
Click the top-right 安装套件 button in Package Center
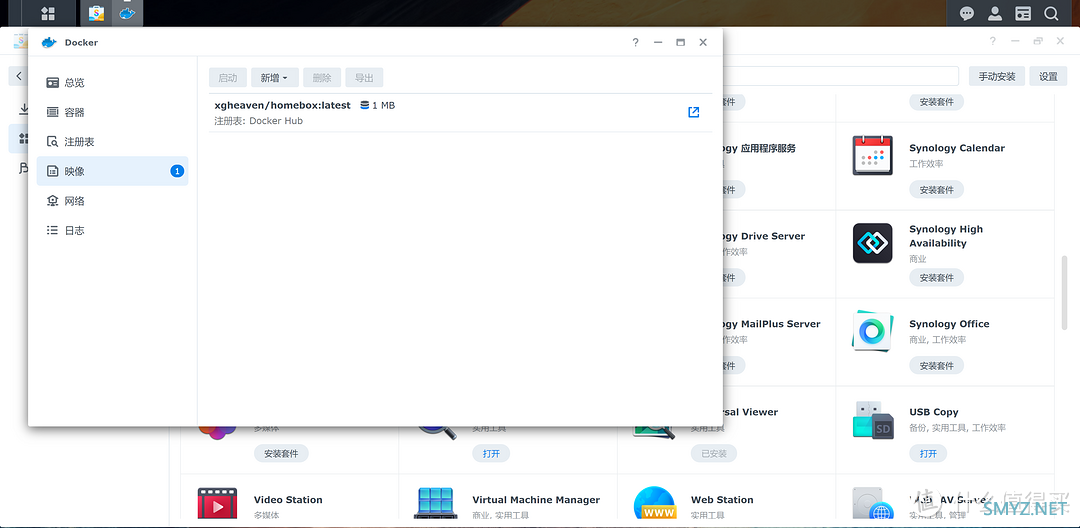pyautogui.click(x=936, y=101)
